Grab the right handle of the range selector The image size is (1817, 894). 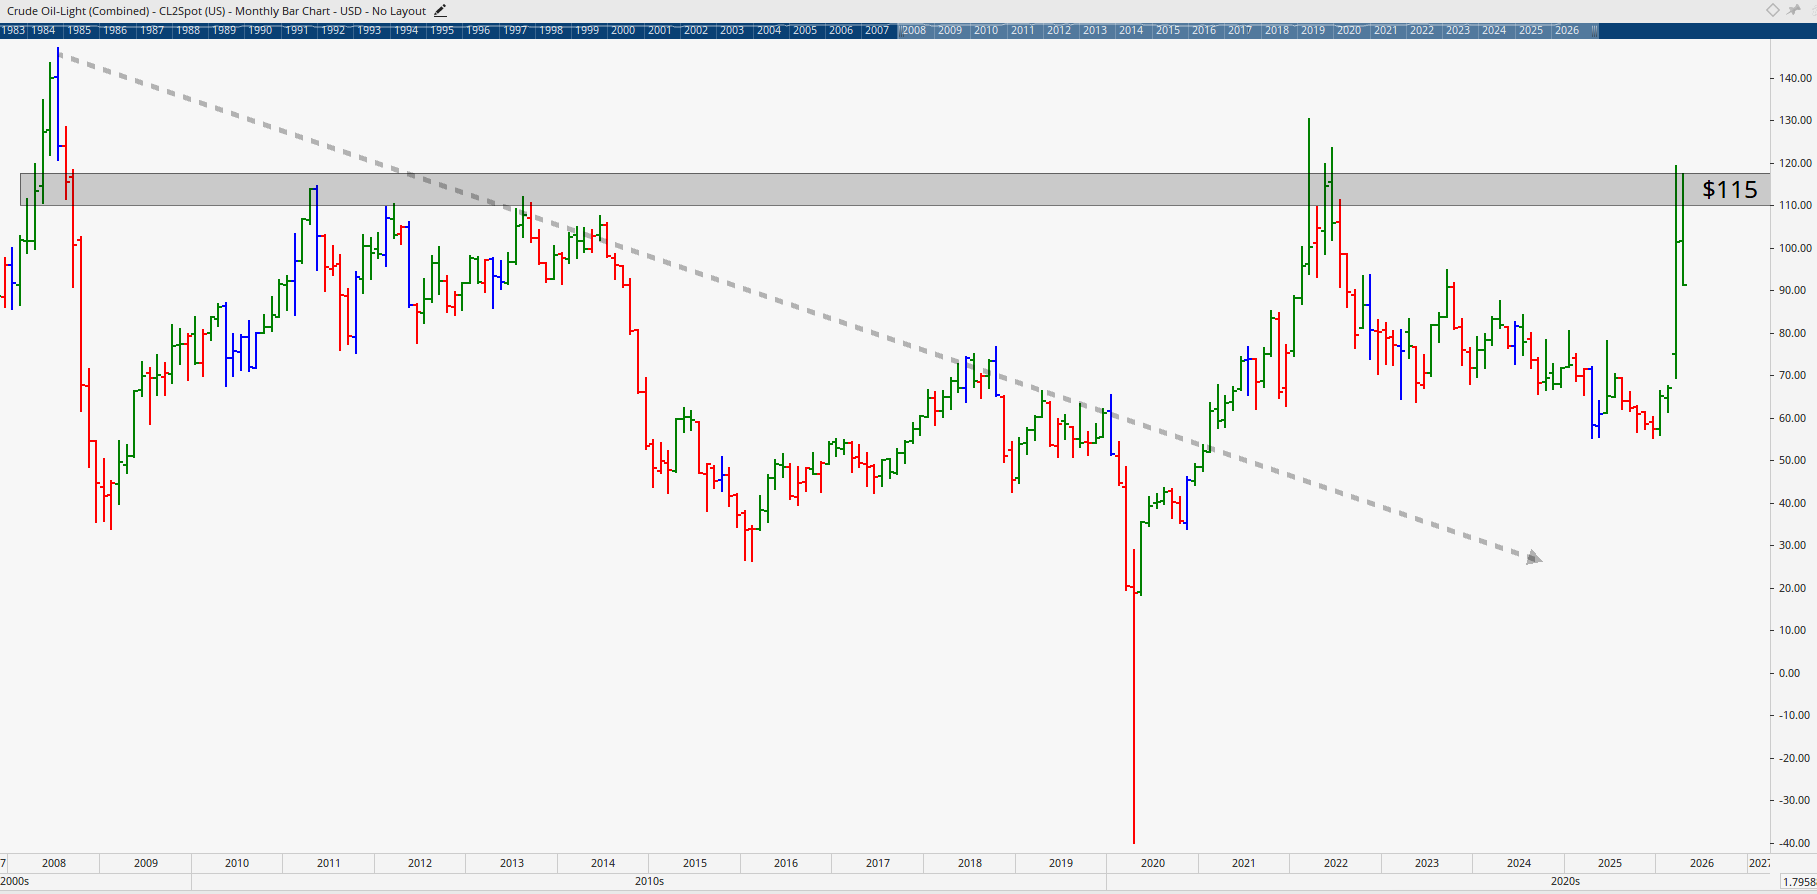[x=1594, y=31]
